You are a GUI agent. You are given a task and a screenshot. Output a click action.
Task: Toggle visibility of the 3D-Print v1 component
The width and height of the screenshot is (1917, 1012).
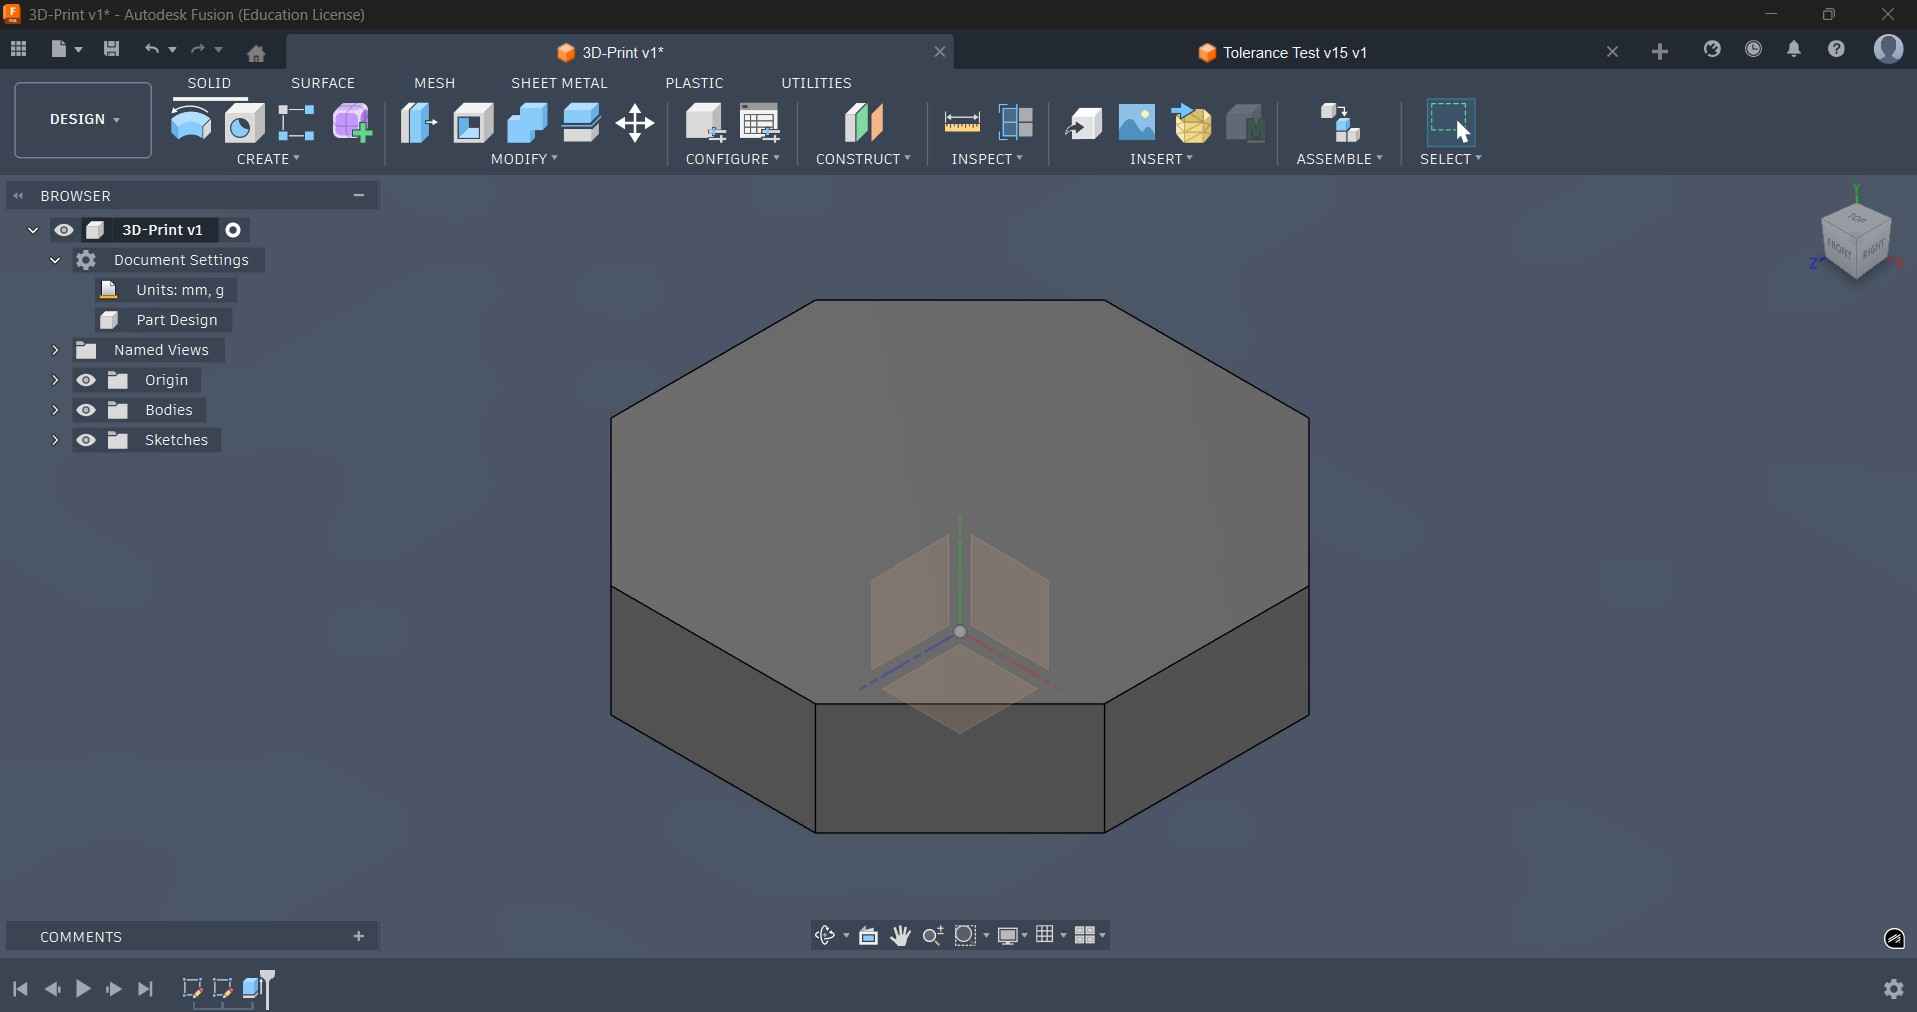[x=64, y=230]
